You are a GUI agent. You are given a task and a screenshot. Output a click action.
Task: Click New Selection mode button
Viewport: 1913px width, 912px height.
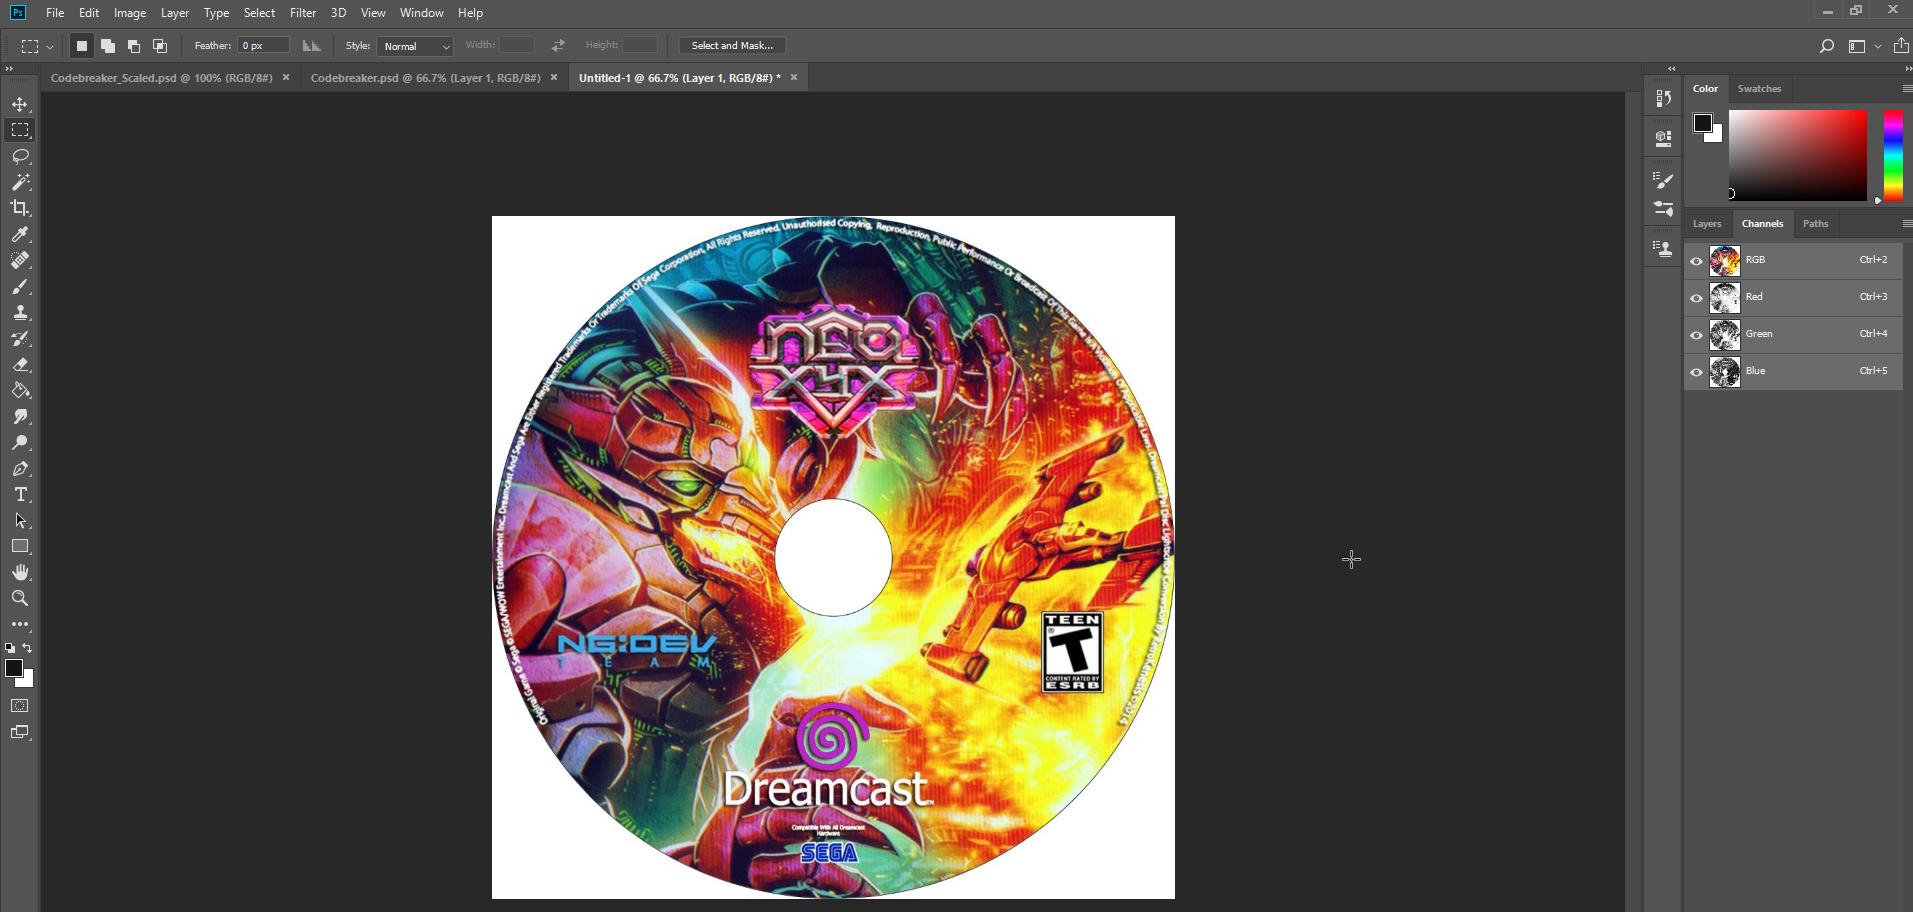point(82,46)
